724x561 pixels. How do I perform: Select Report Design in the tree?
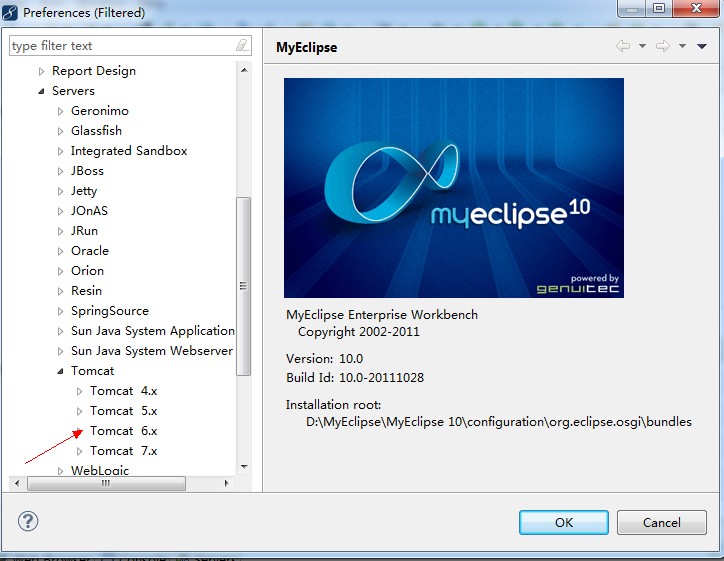(x=94, y=71)
